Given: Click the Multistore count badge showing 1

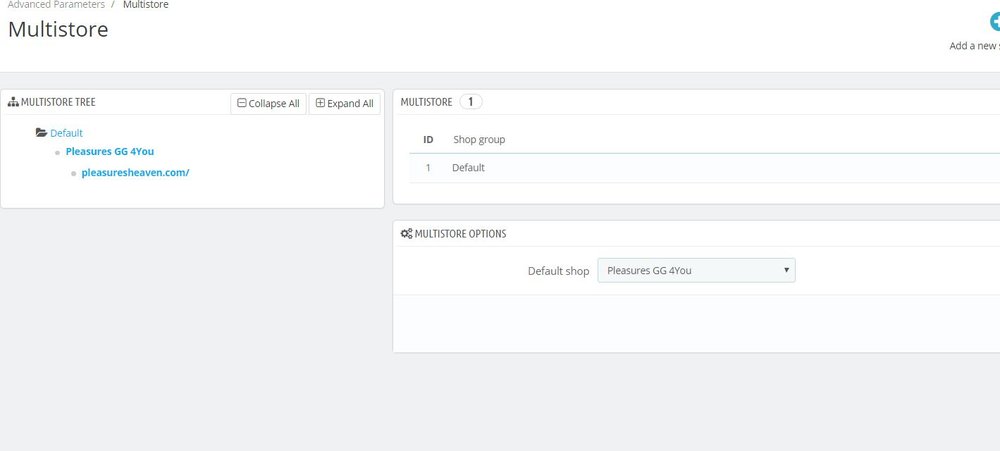Looking at the screenshot, I should [471, 102].
